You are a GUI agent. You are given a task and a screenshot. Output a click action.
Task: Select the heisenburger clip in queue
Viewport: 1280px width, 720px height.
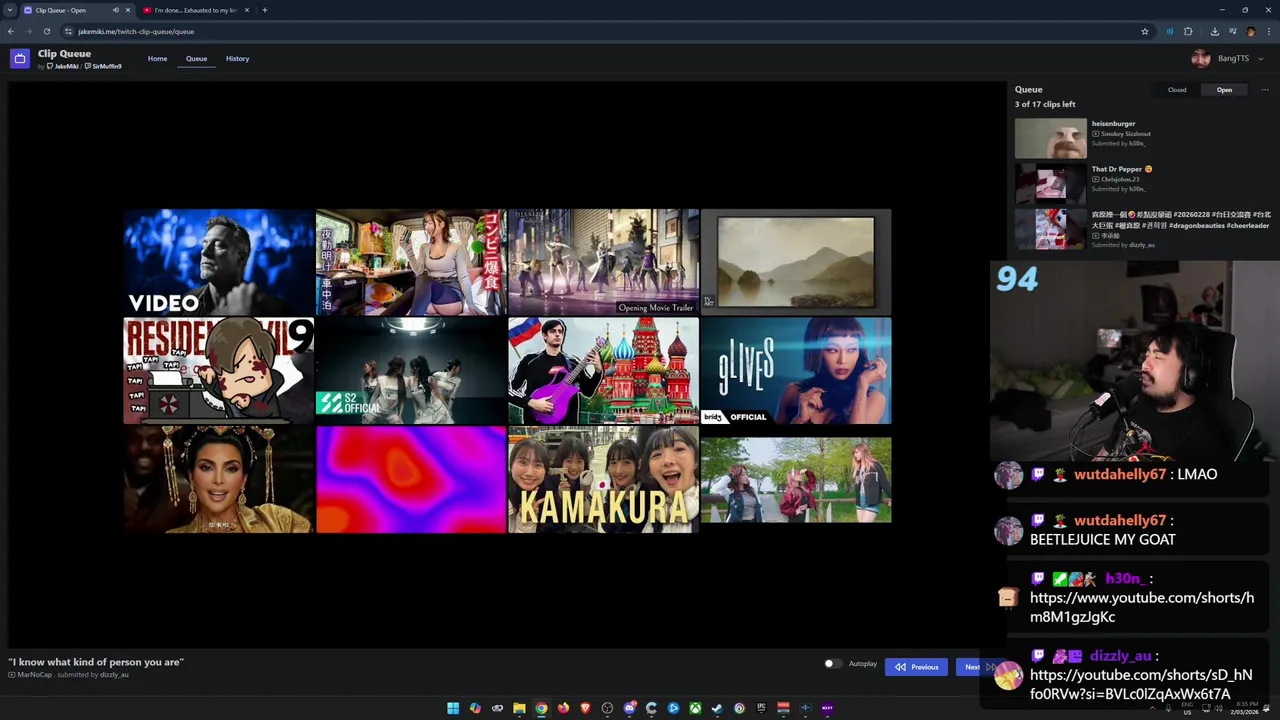click(x=1142, y=138)
